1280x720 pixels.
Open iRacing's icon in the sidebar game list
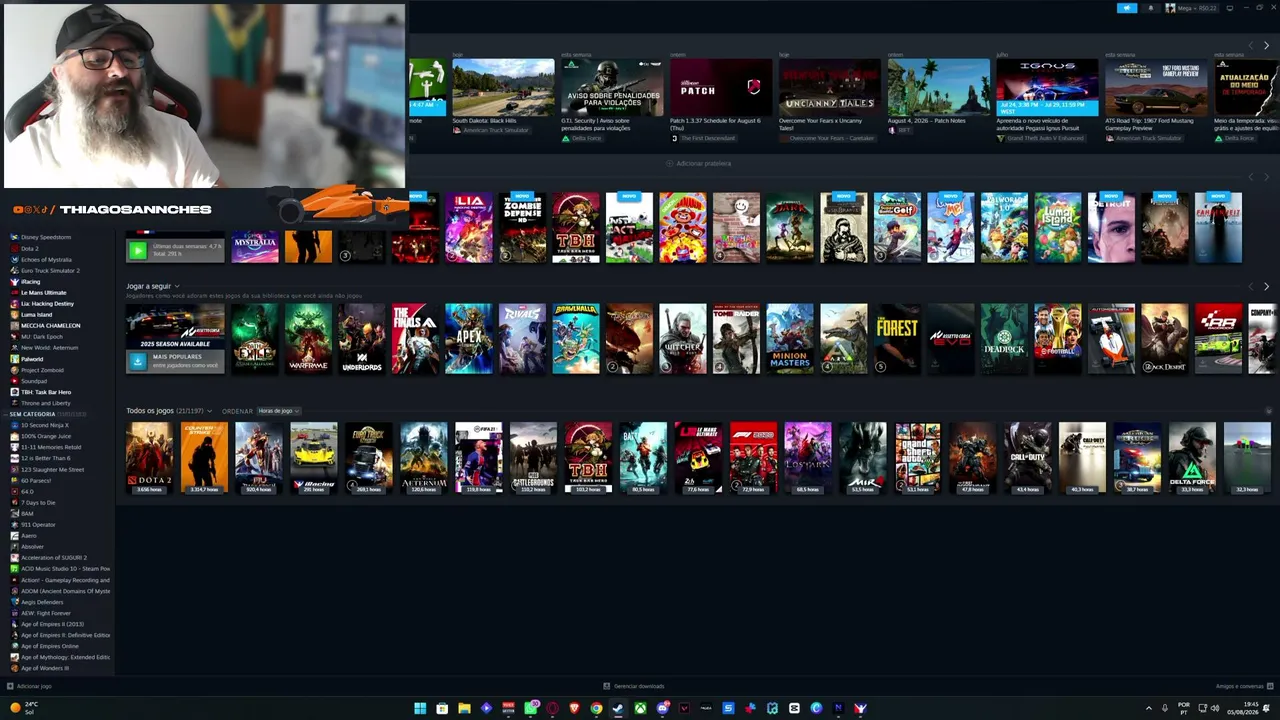point(14,282)
